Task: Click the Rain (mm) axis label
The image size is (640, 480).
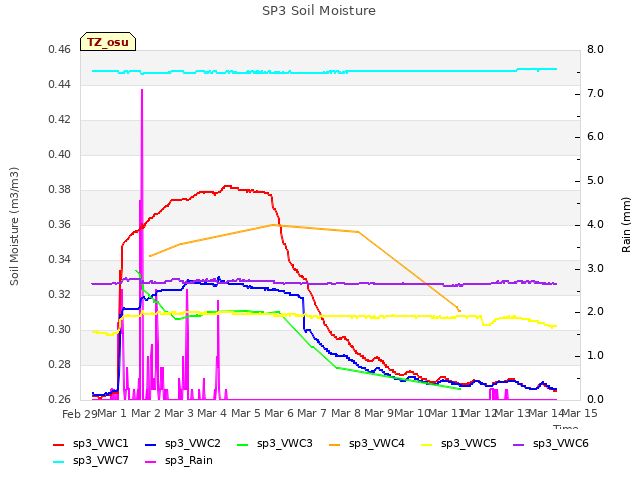Action: click(x=626, y=225)
